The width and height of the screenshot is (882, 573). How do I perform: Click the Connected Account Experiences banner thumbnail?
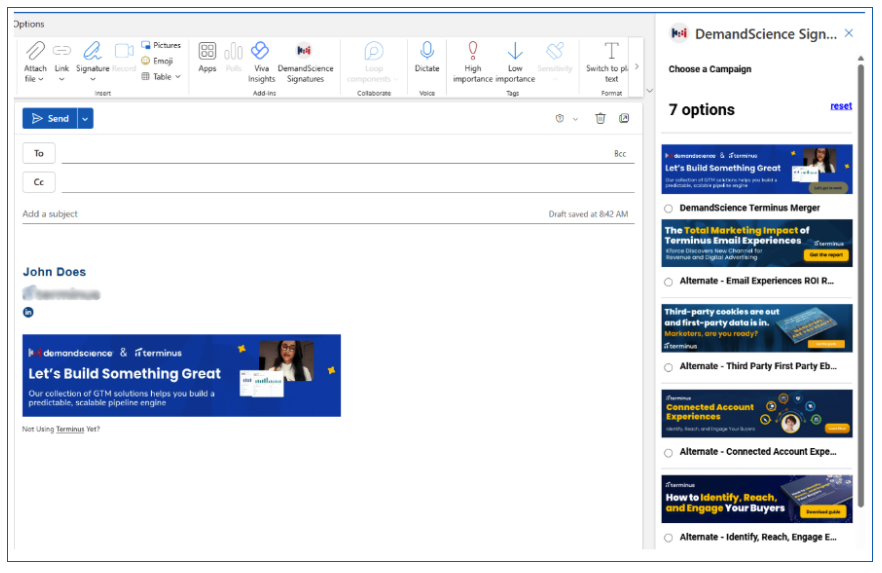point(757,413)
